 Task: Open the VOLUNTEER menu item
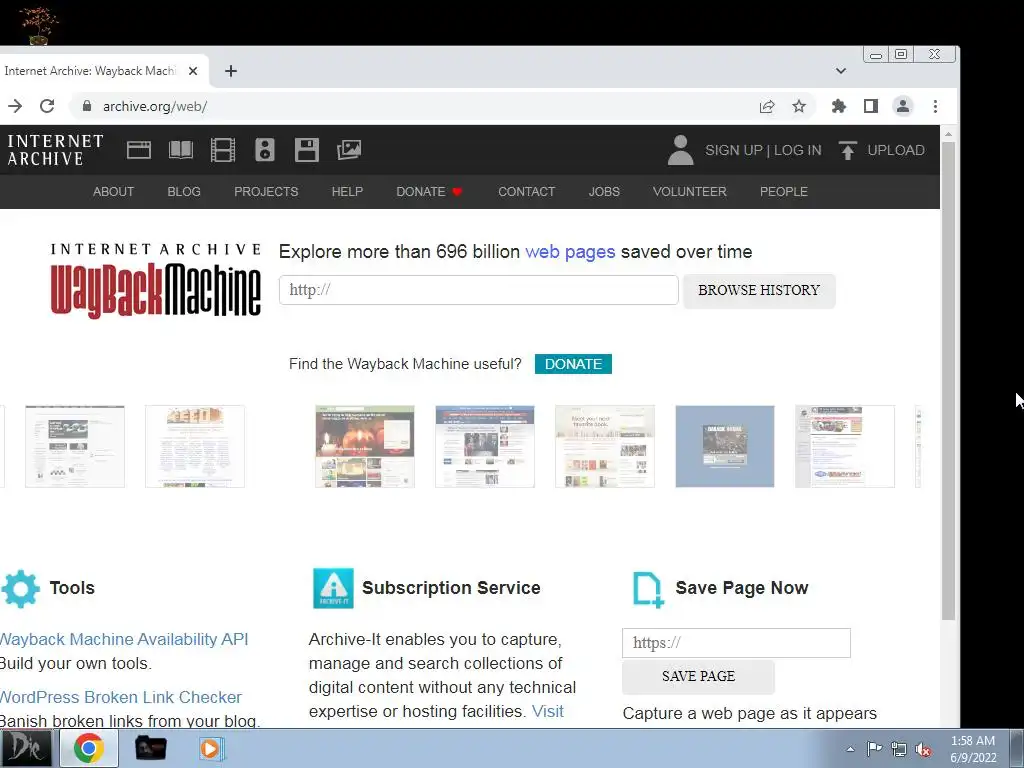(x=690, y=191)
